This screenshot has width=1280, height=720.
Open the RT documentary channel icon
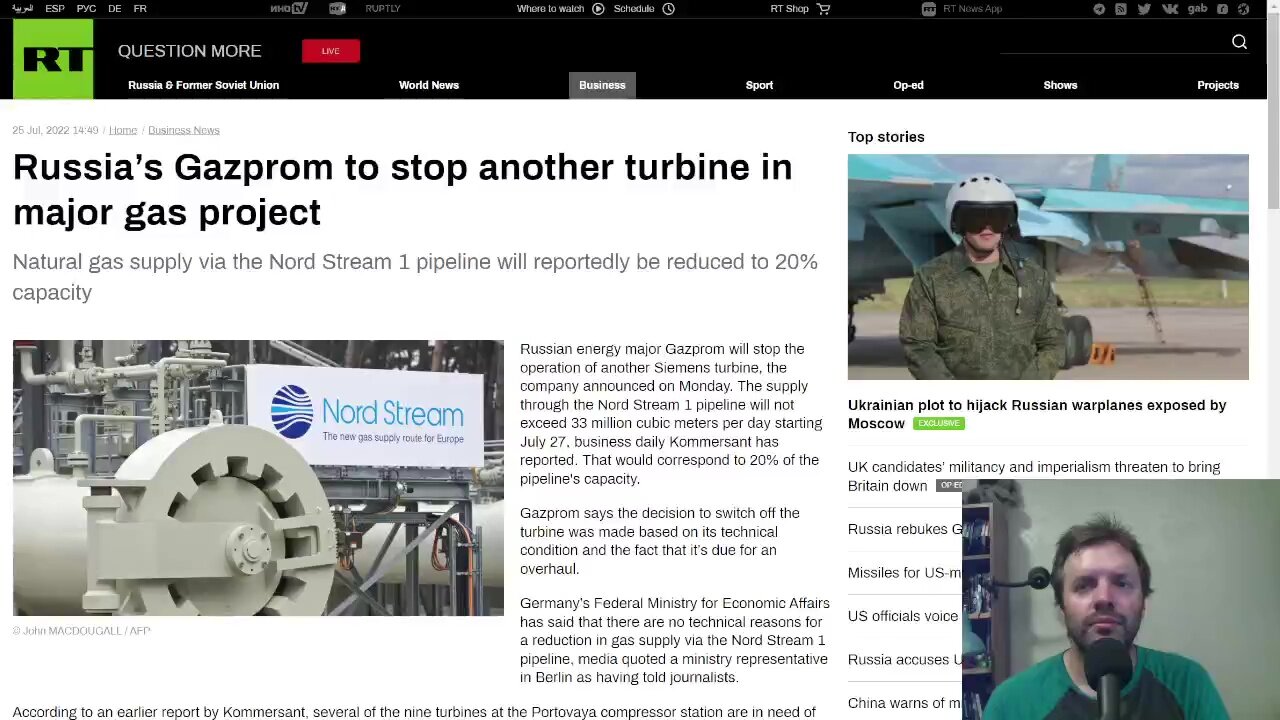point(338,9)
